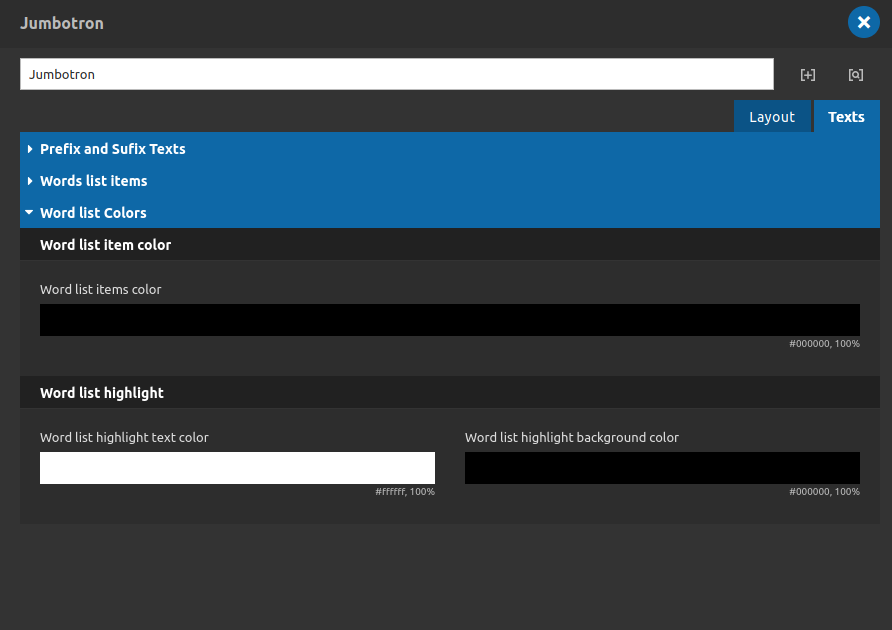Click the #000000, 100% value under highlight background
The image size is (892, 630).
tap(824, 492)
